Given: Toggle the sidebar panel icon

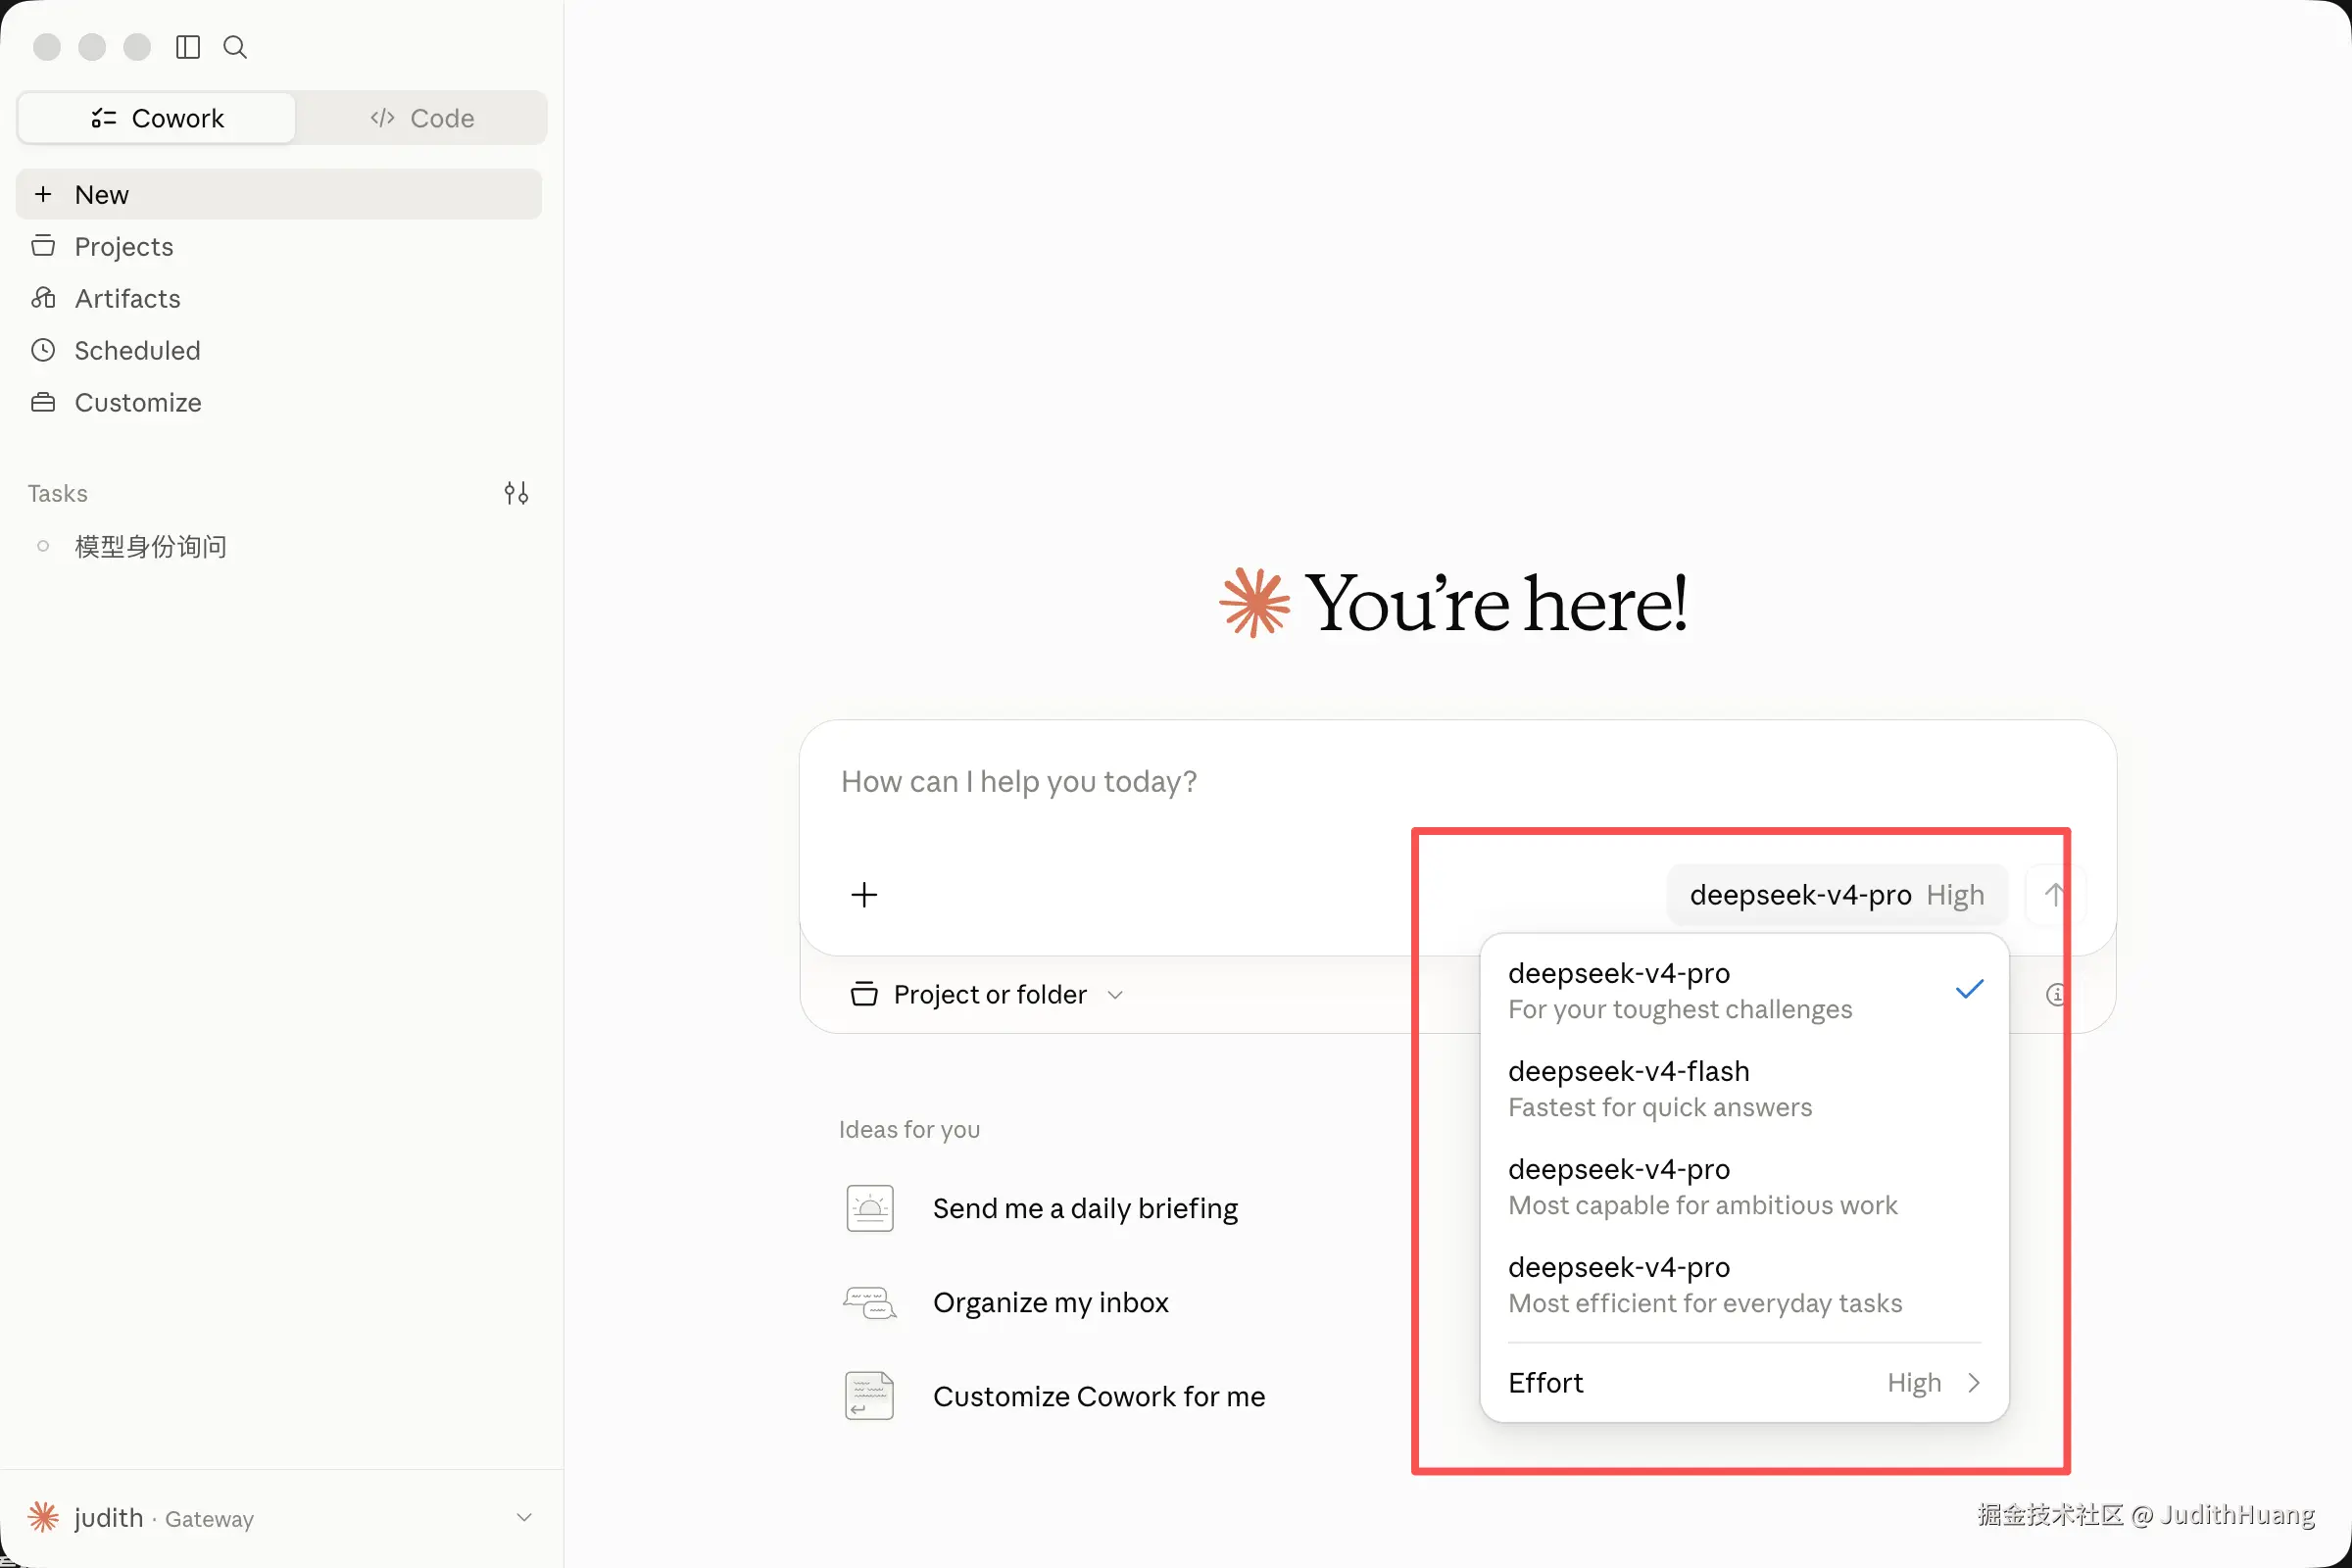Looking at the screenshot, I should (188, 47).
